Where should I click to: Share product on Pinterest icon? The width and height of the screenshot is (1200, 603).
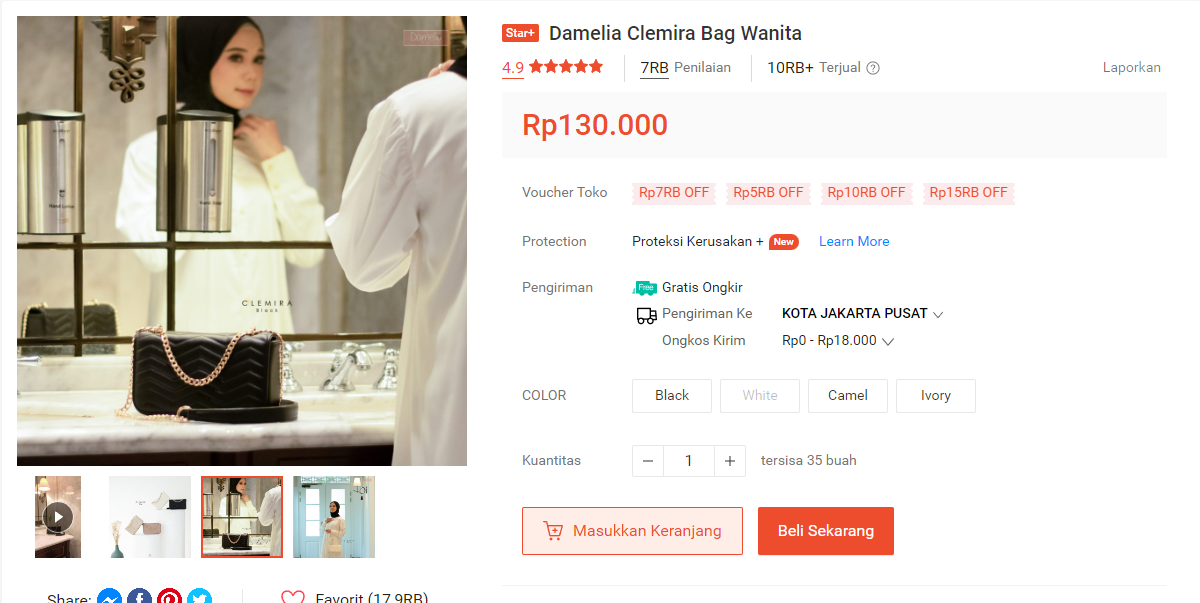pyautogui.click(x=169, y=597)
